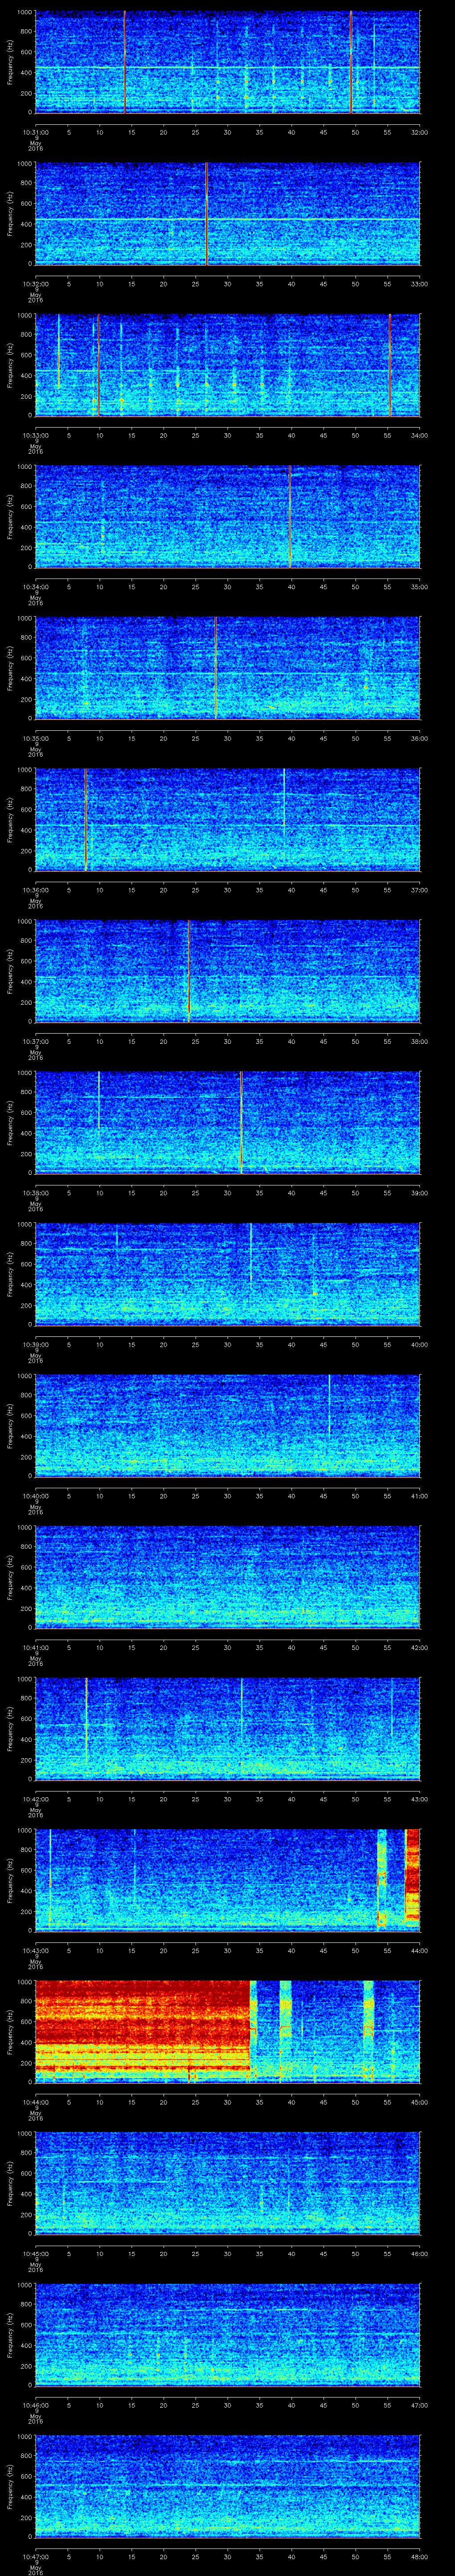This screenshot has width=455, height=2576.
Task: Open the 10:46:00 spectrogram panel
Action: point(227,2334)
